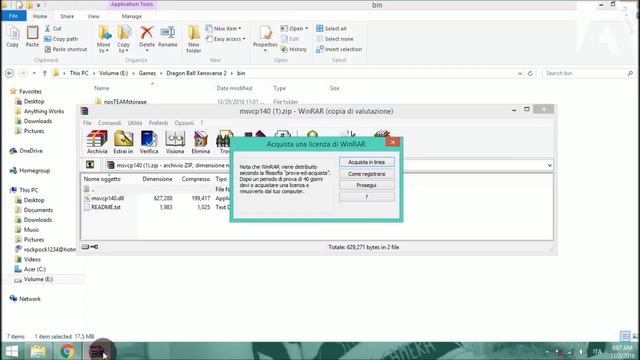Click the Visiona toolbar icon
Image resolution: width=640 pixels, height=360 pixels.
tap(175, 142)
